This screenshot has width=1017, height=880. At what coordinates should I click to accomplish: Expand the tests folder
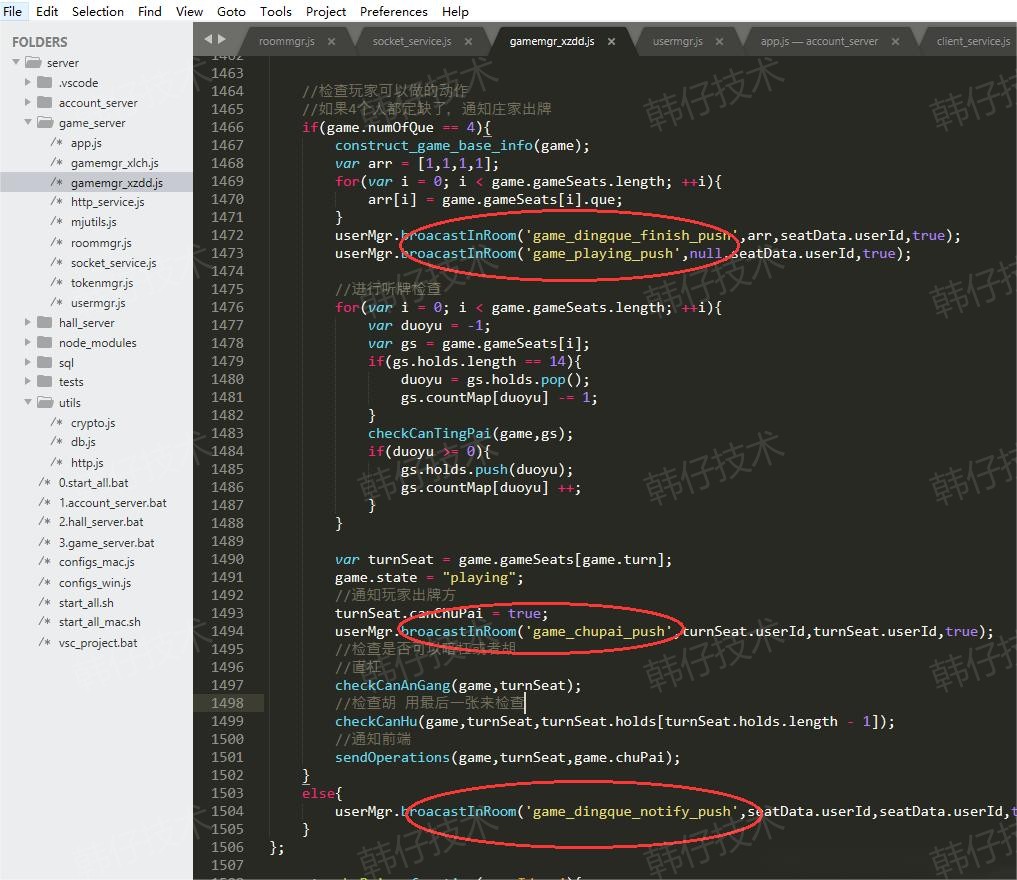(27, 381)
